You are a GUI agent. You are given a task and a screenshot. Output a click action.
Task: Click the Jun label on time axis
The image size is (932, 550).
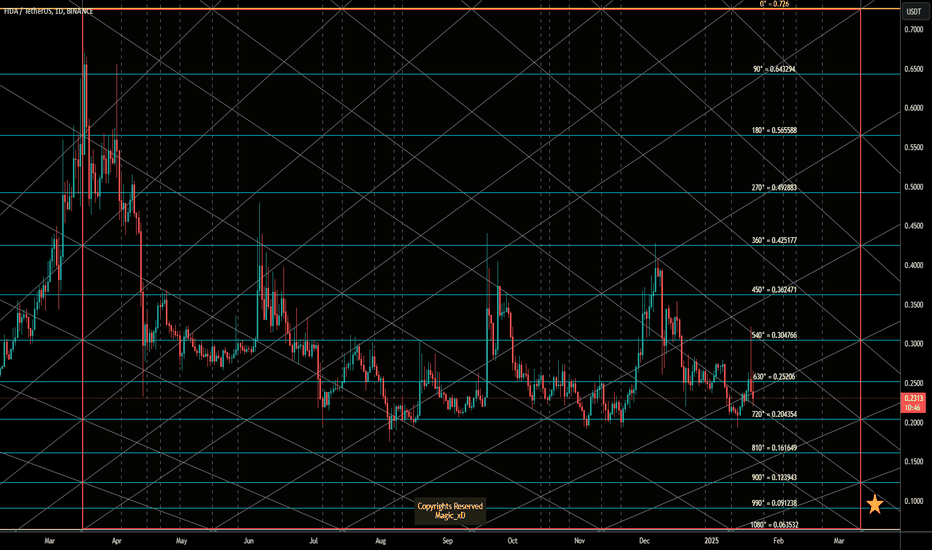(249, 541)
